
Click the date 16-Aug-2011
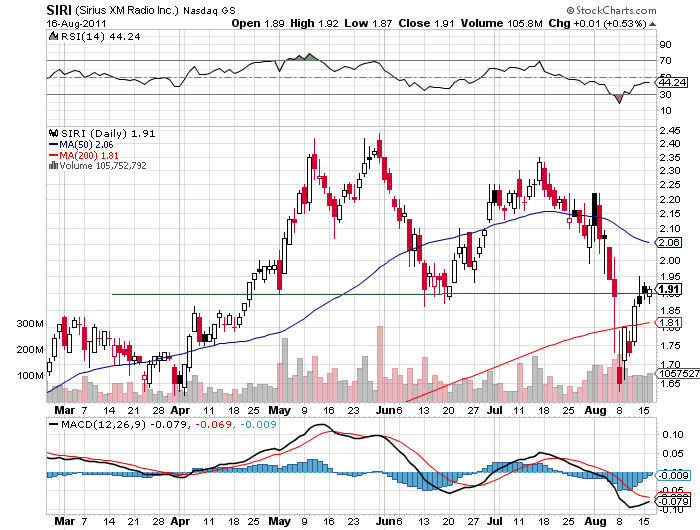click(x=76, y=23)
